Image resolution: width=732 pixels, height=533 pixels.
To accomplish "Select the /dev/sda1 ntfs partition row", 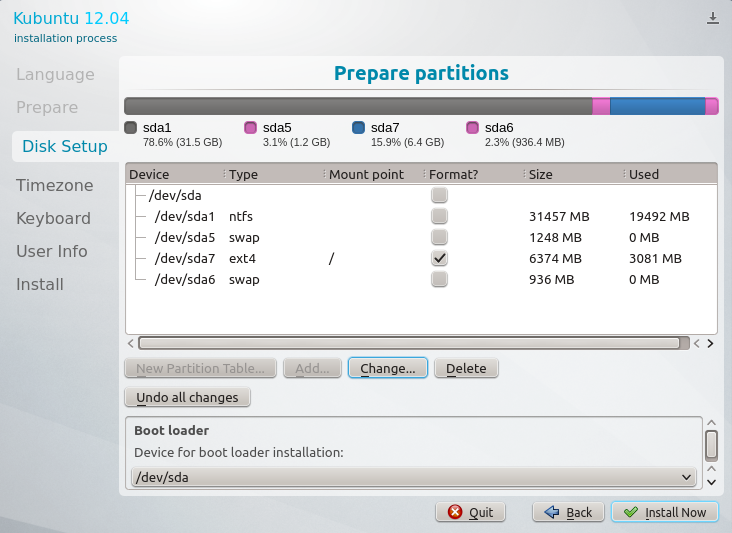I will [421, 216].
